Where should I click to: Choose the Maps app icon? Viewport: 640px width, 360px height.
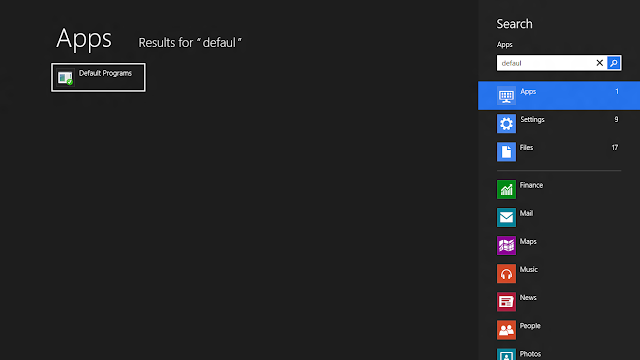506,246
